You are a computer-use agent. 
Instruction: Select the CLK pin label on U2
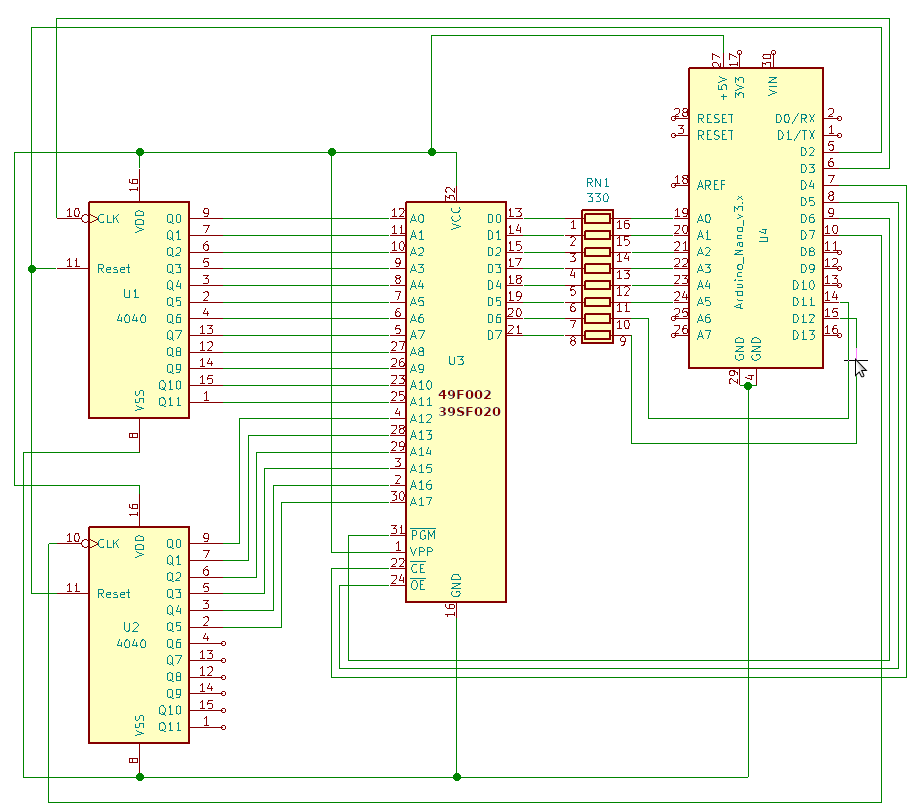pyautogui.click(x=109, y=544)
